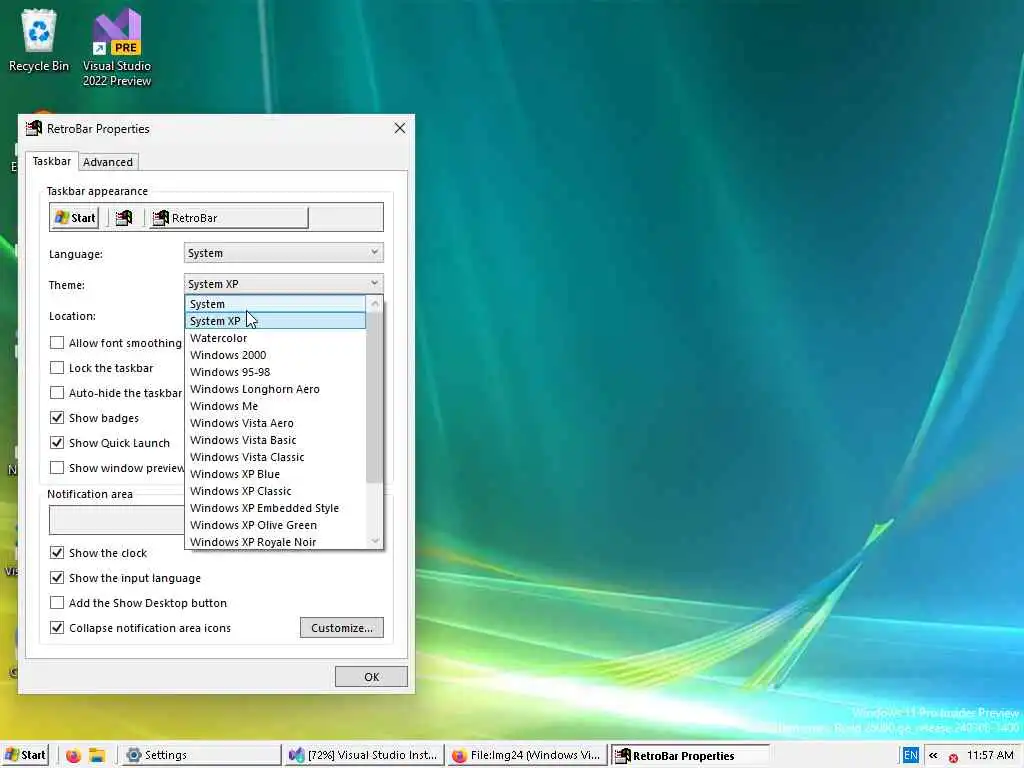The height and width of the screenshot is (768, 1024).
Task: Open the taskbar Start button
Action: coord(25,755)
